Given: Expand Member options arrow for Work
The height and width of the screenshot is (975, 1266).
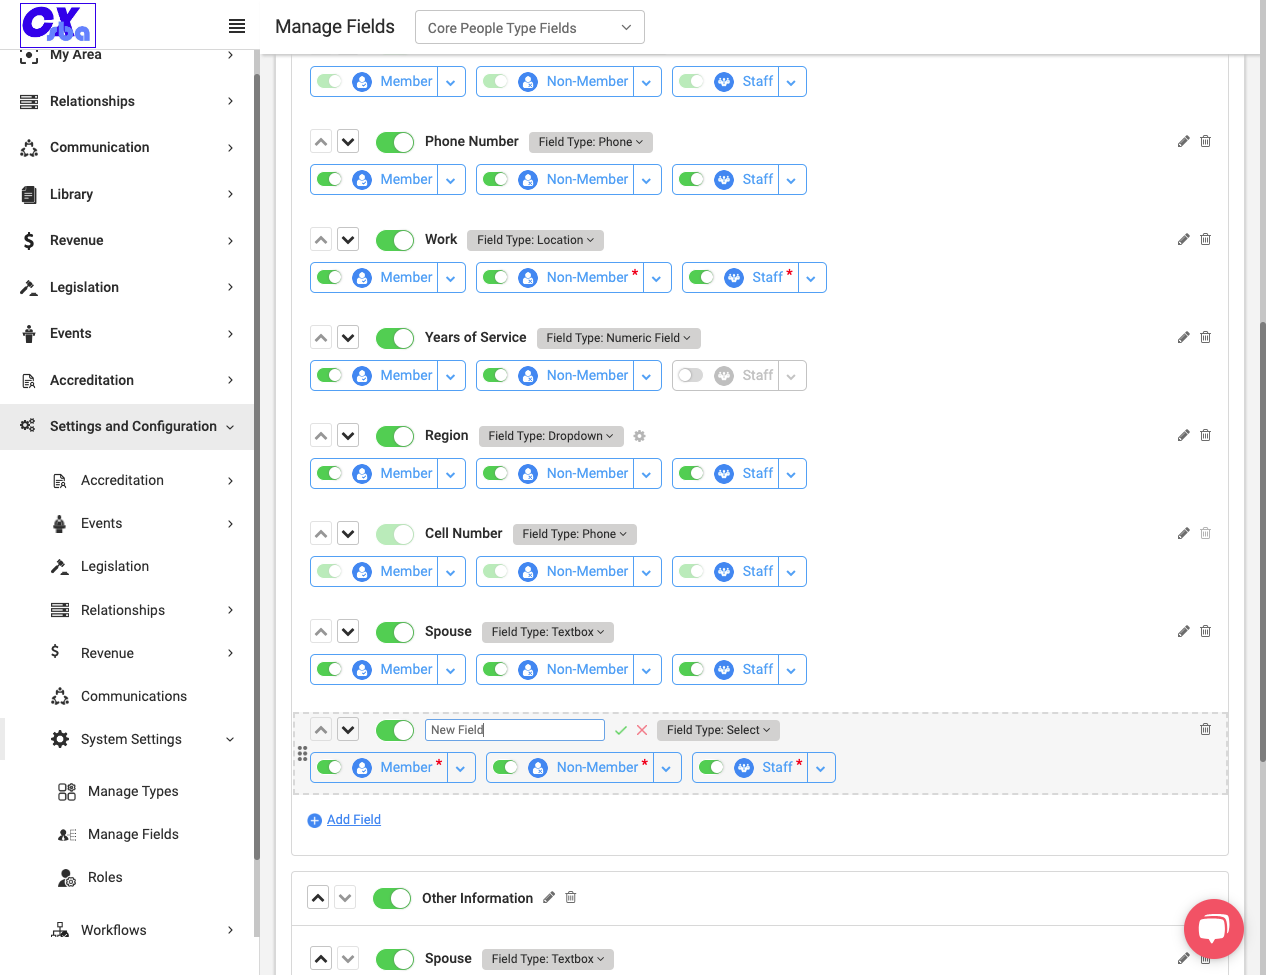Looking at the screenshot, I should coord(451,278).
